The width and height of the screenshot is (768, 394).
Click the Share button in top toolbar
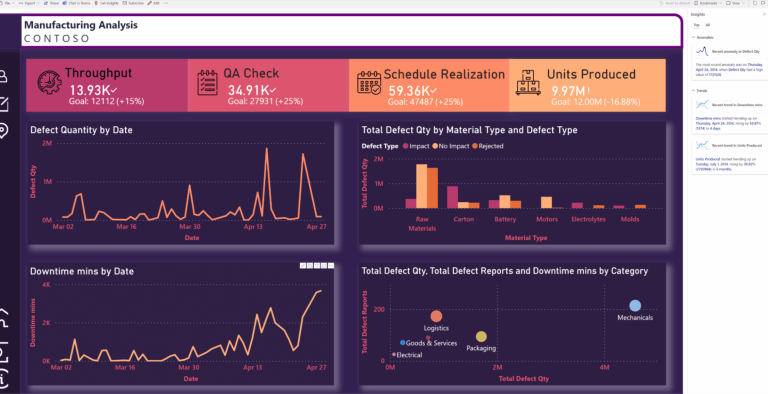51,3
